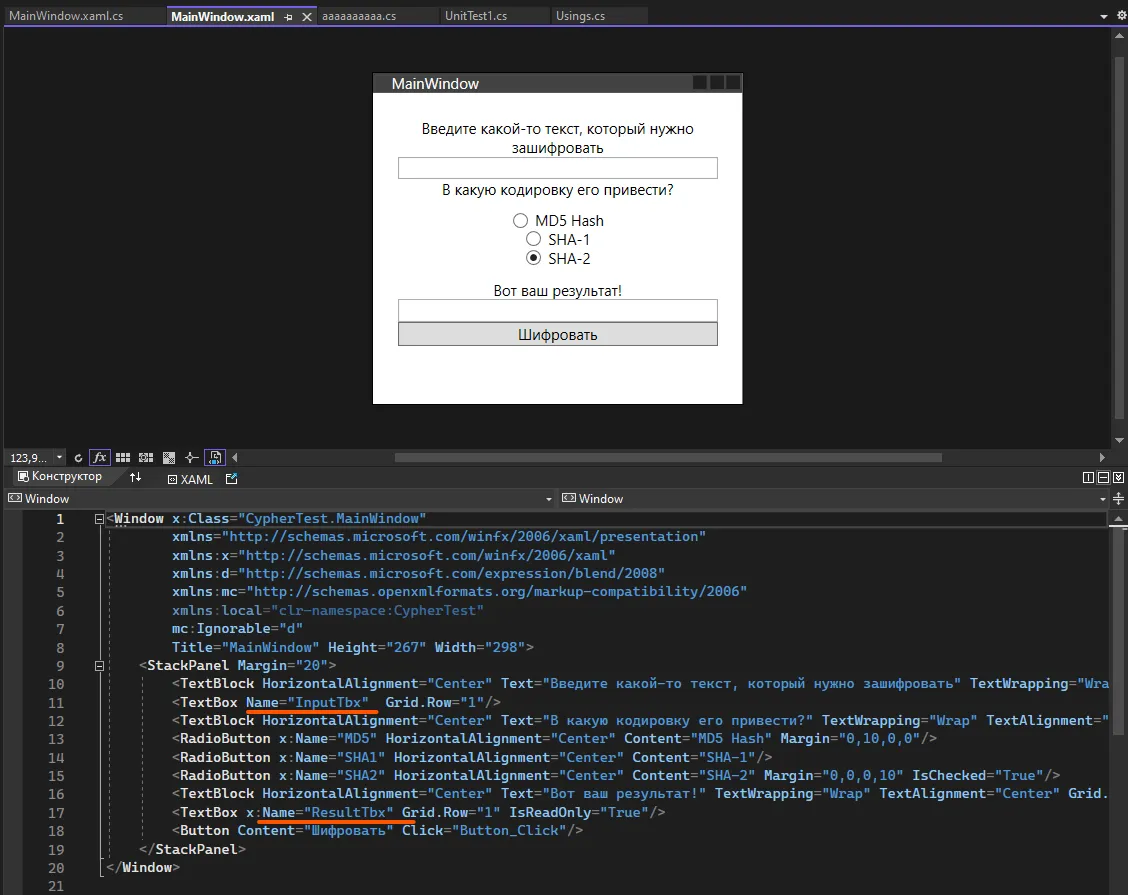The width and height of the screenshot is (1128, 895).
Task: Toggle the platform-only controls designer icon
Action: click(215, 458)
